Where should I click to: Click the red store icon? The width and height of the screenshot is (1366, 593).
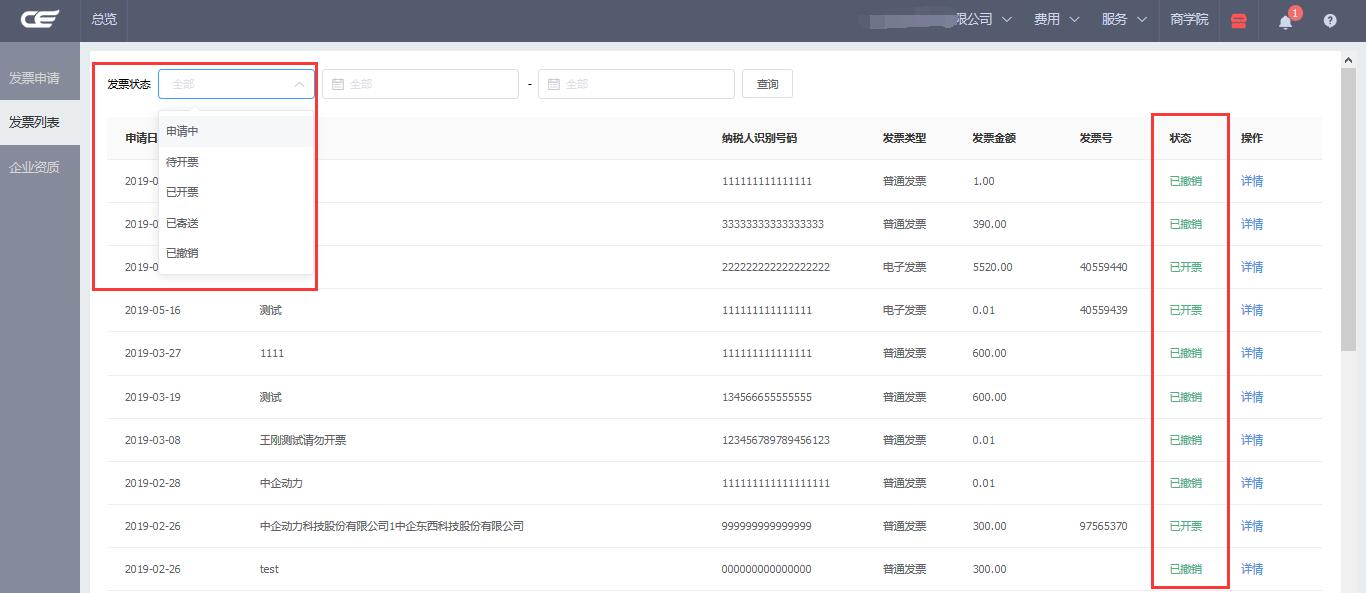coord(1239,20)
